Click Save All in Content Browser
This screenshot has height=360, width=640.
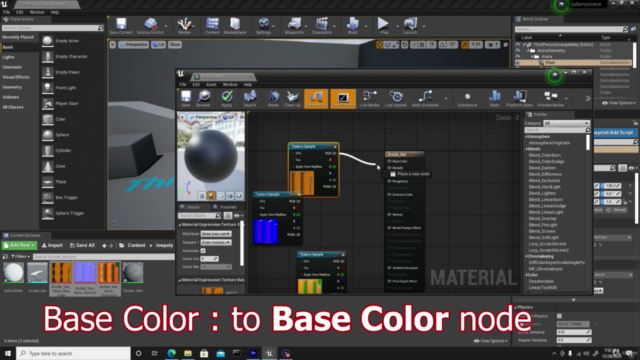[82, 245]
